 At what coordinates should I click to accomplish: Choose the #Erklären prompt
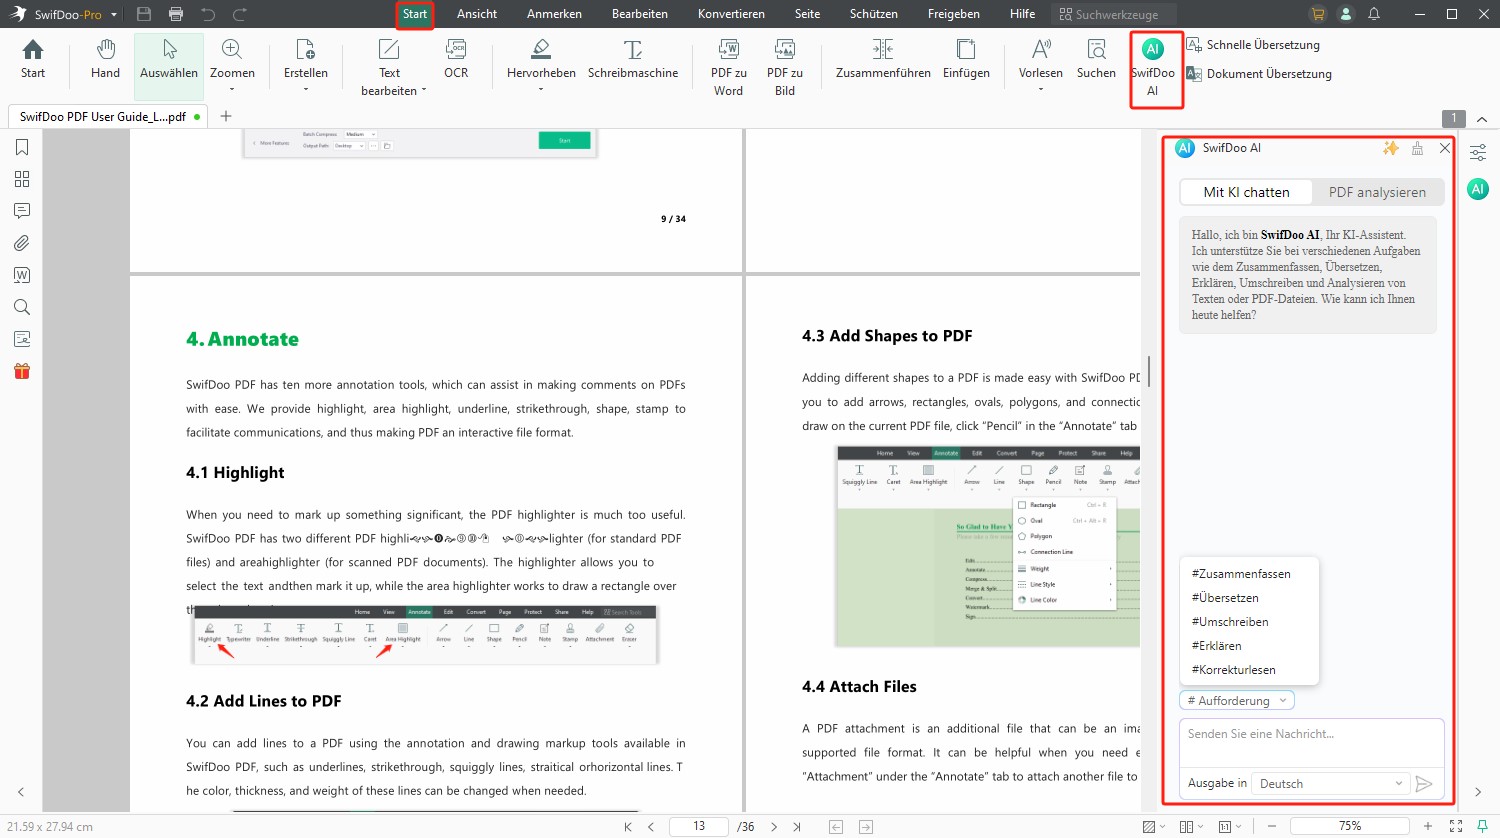pyautogui.click(x=1216, y=646)
